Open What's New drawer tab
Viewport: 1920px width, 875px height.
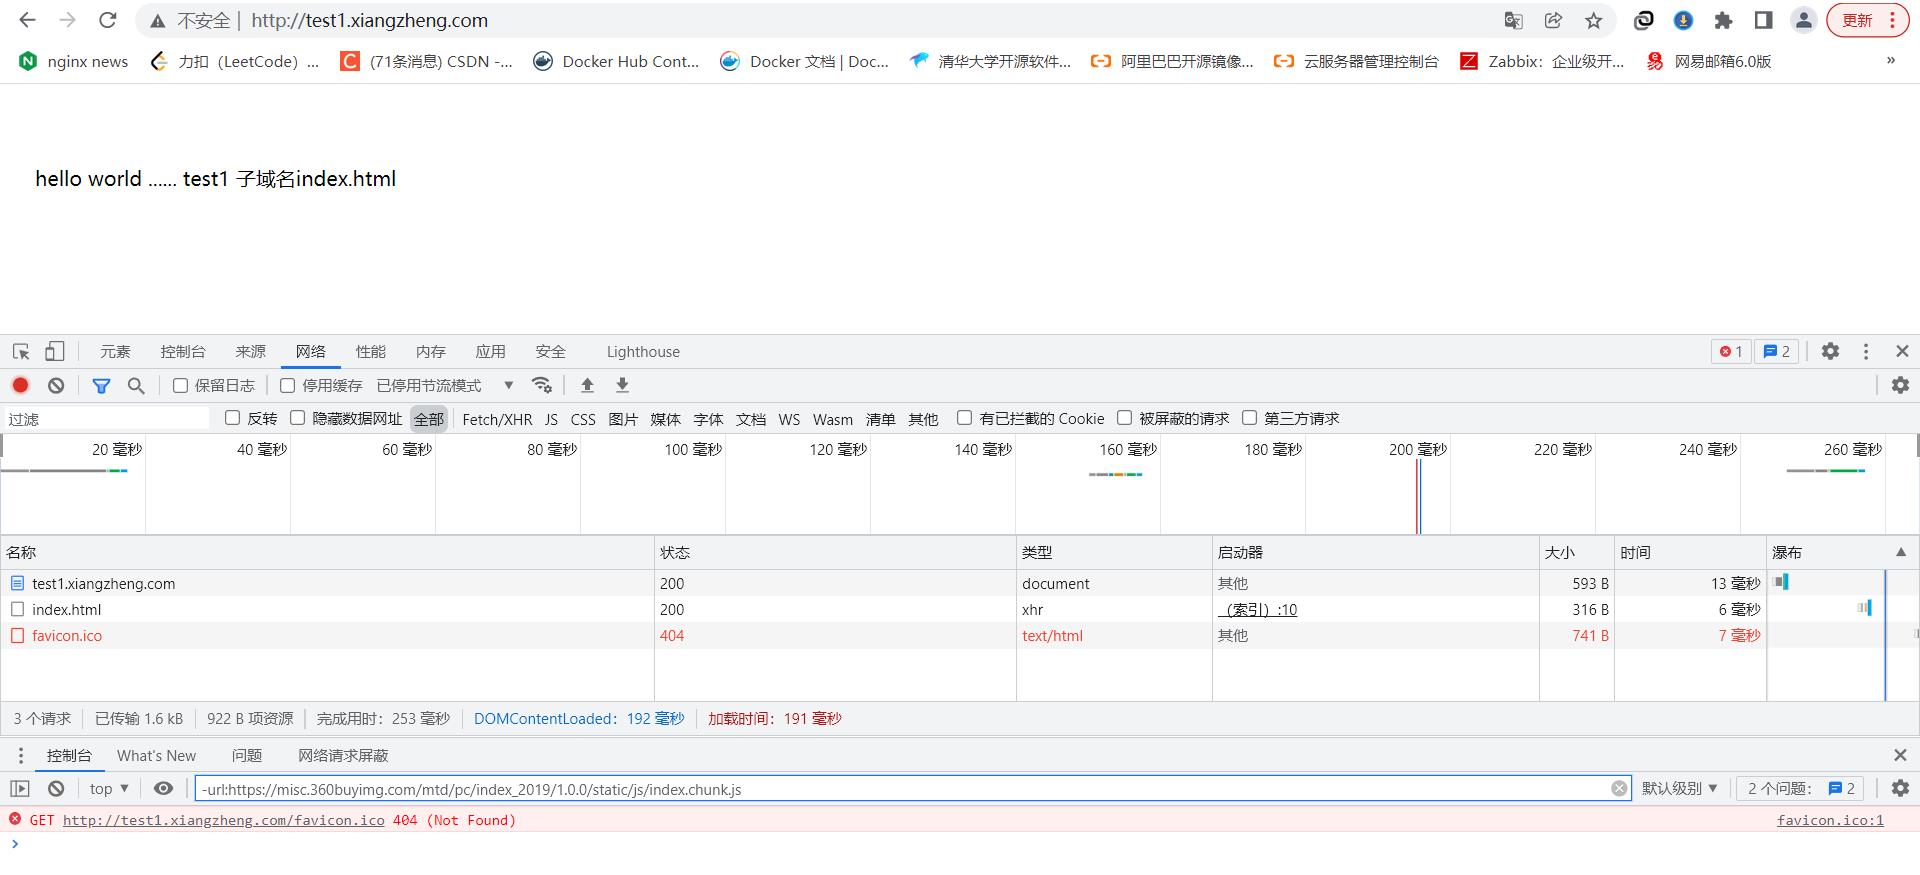tap(156, 755)
